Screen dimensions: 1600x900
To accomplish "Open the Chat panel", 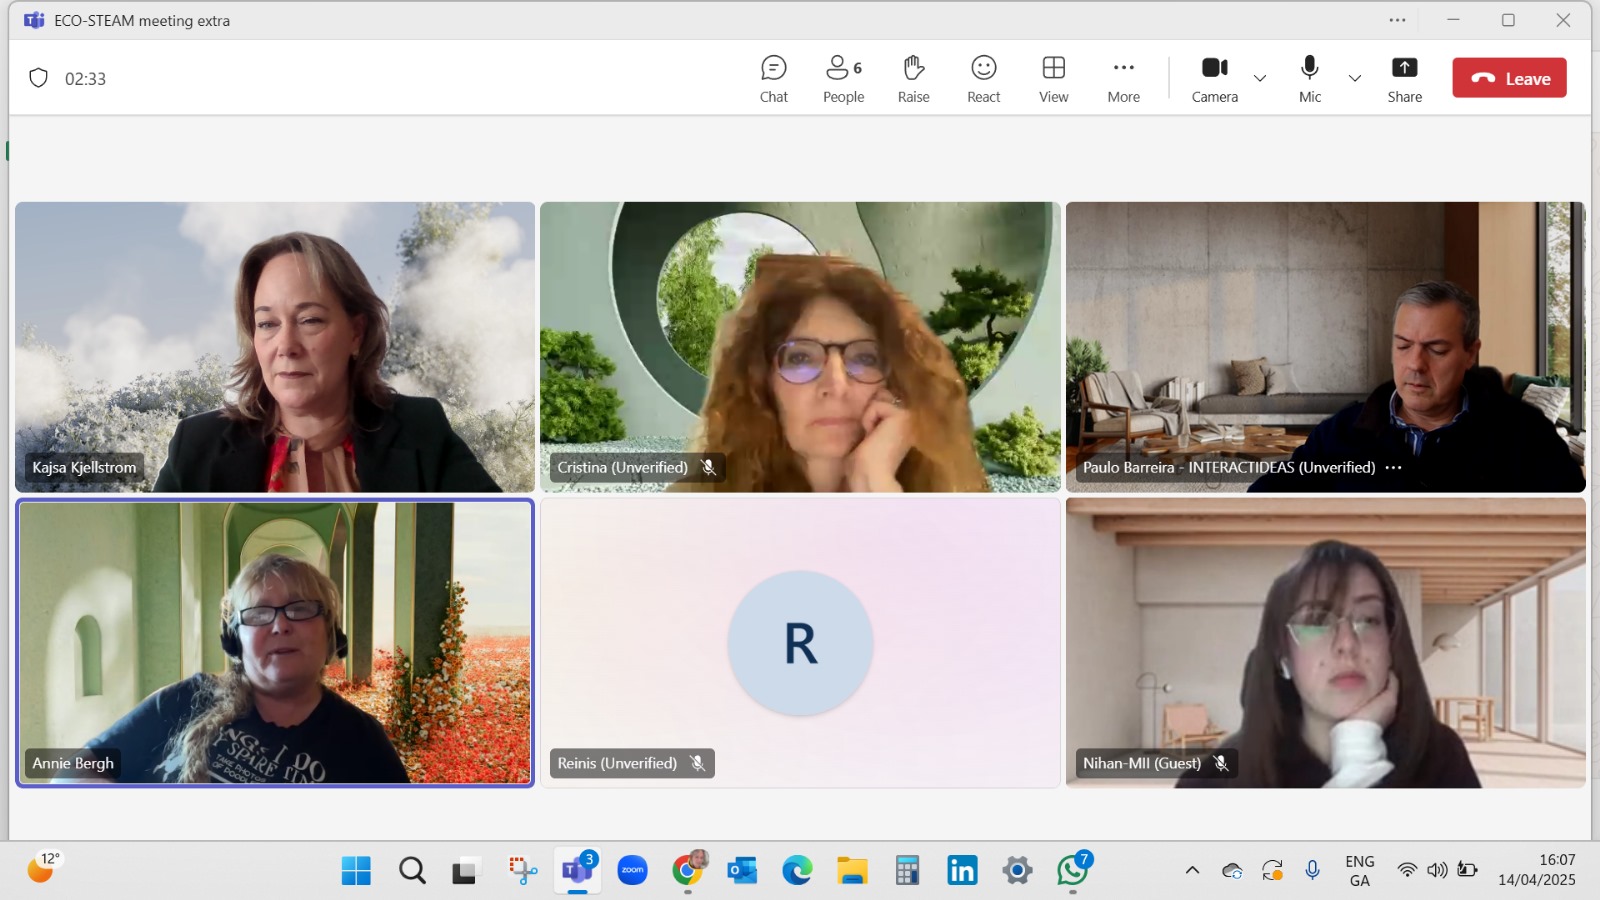I will click(773, 79).
